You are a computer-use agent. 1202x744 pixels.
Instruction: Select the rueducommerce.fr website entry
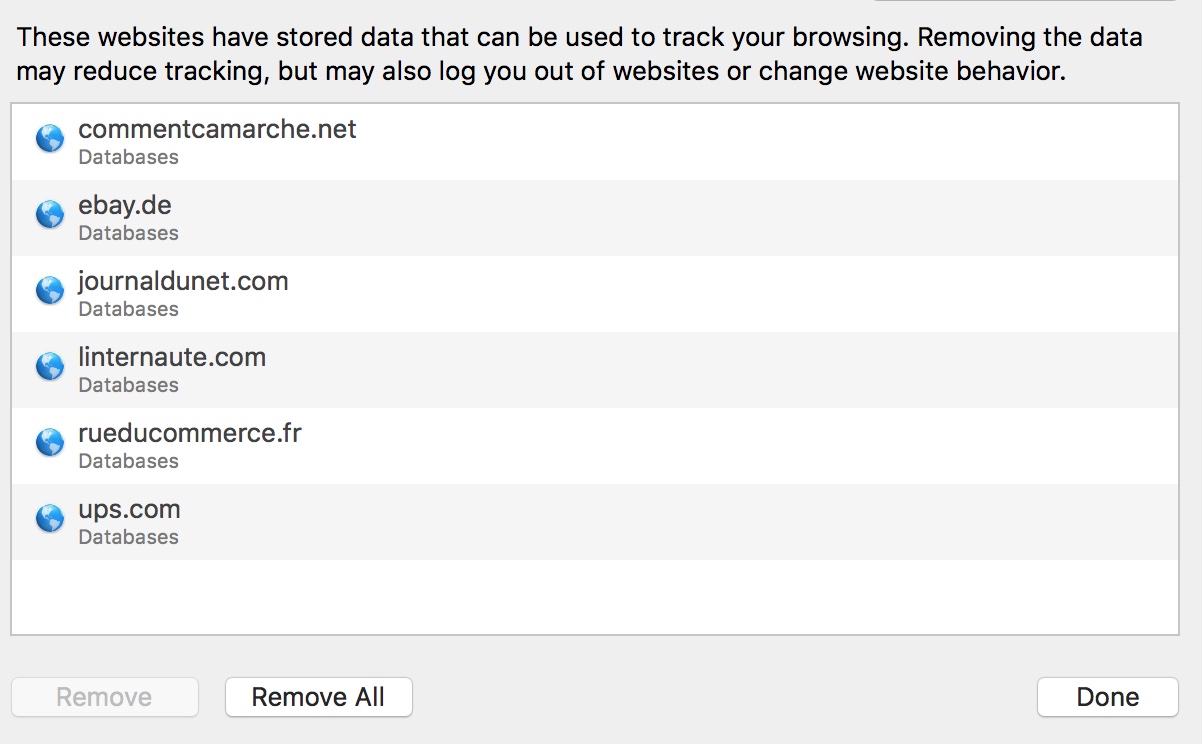pos(595,446)
